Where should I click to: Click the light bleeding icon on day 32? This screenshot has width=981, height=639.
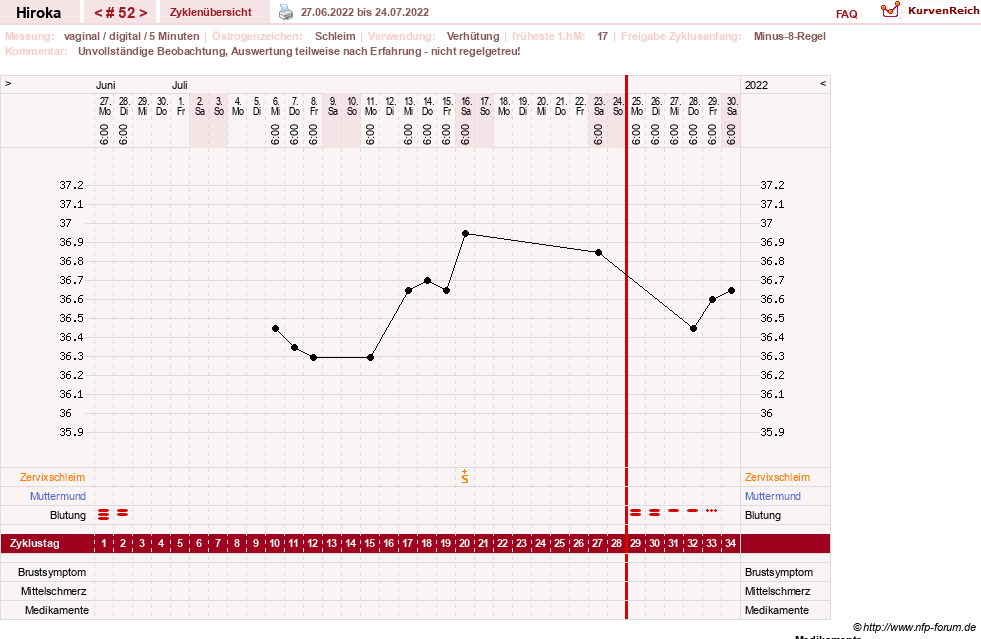click(x=693, y=511)
